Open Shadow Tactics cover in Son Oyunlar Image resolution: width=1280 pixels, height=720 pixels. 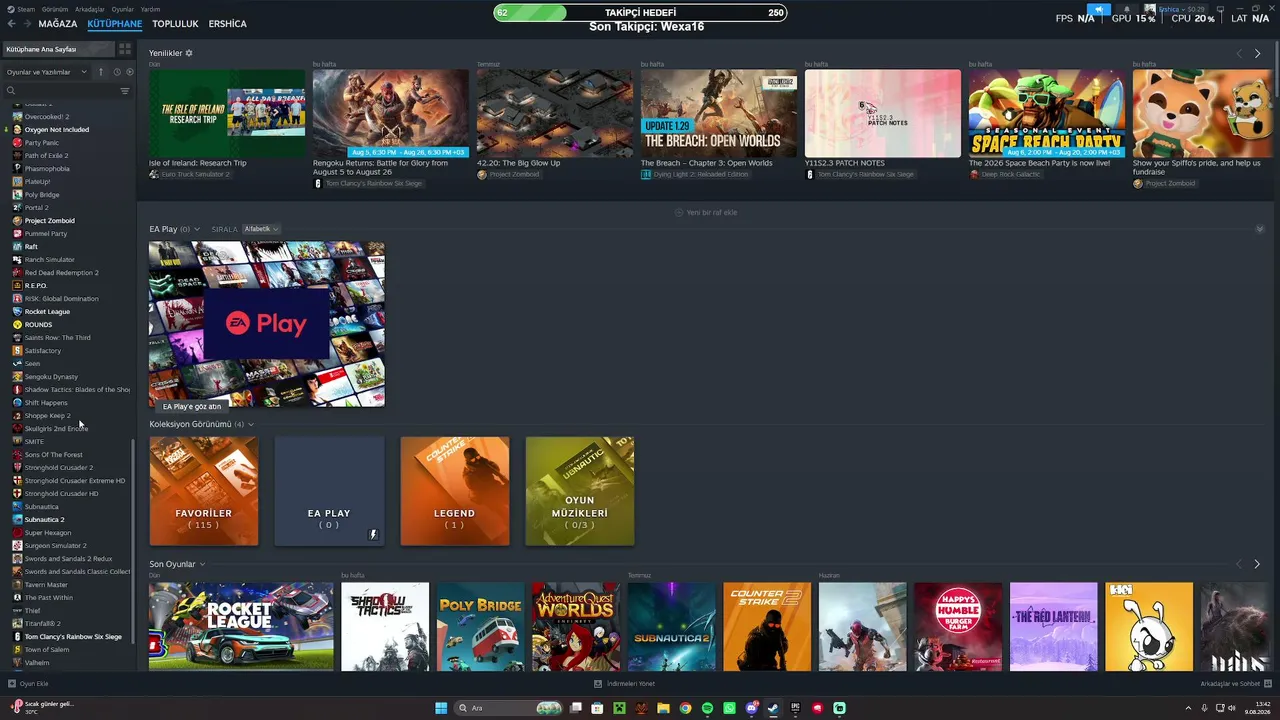click(x=385, y=627)
